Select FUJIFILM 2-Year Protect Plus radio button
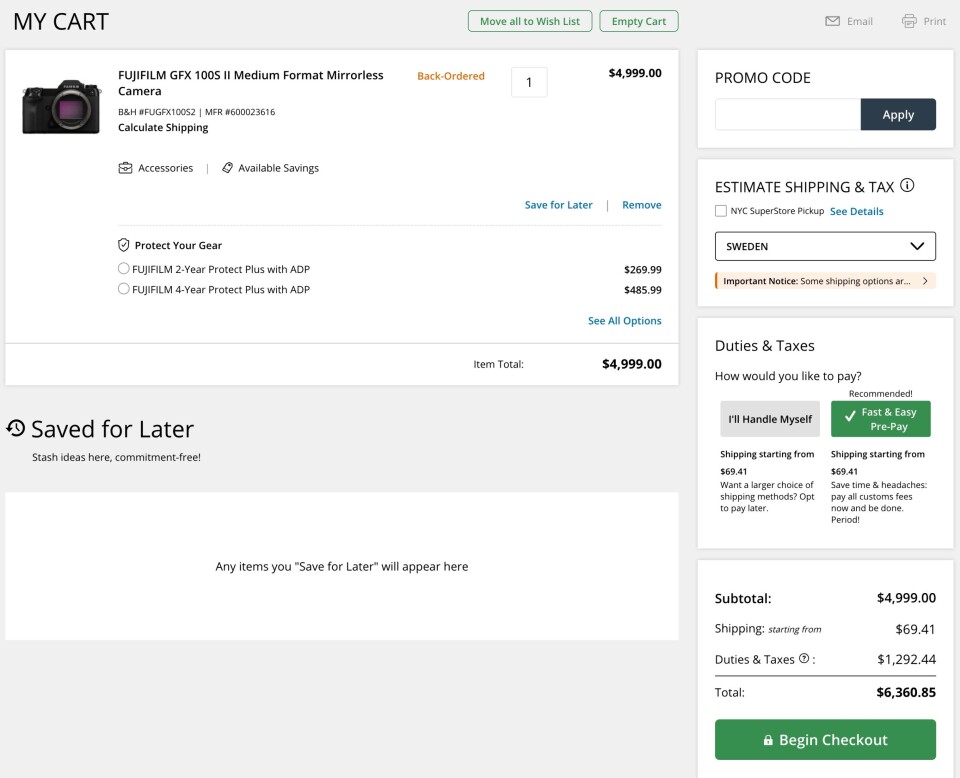Screen dimensions: 960x778 [124, 269]
